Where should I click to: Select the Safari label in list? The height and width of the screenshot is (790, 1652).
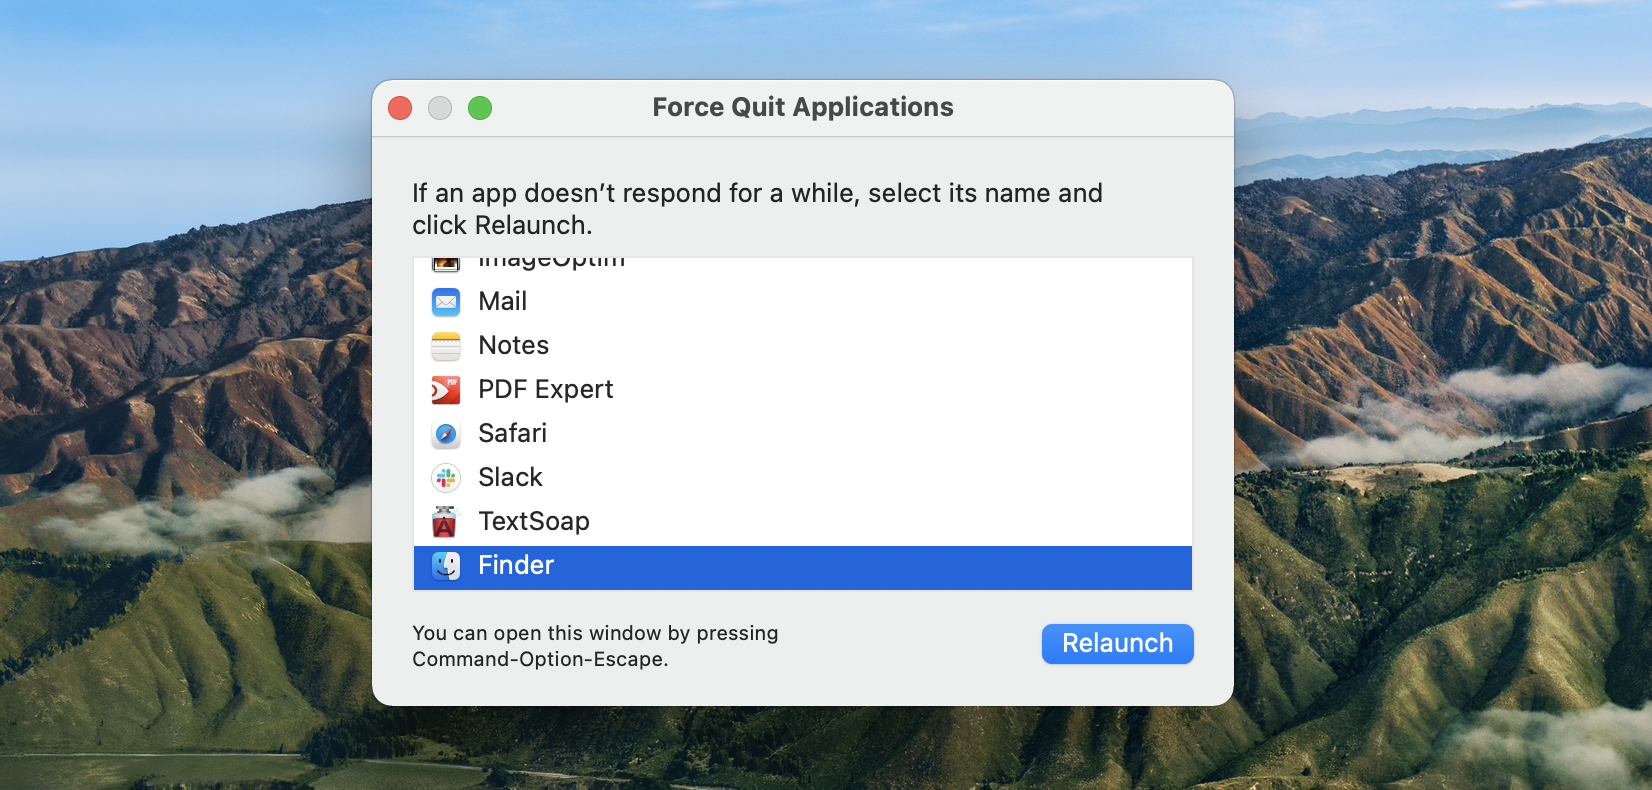(512, 433)
